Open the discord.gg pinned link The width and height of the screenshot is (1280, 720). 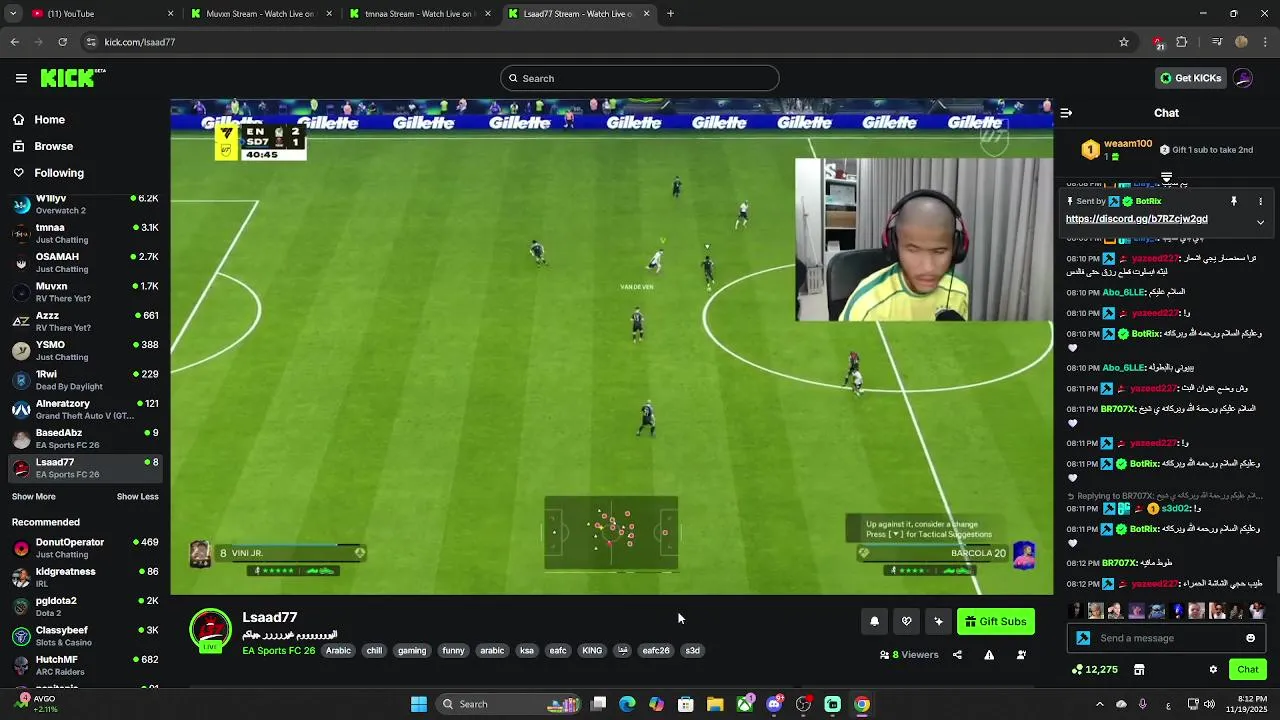pyautogui.click(x=1136, y=219)
